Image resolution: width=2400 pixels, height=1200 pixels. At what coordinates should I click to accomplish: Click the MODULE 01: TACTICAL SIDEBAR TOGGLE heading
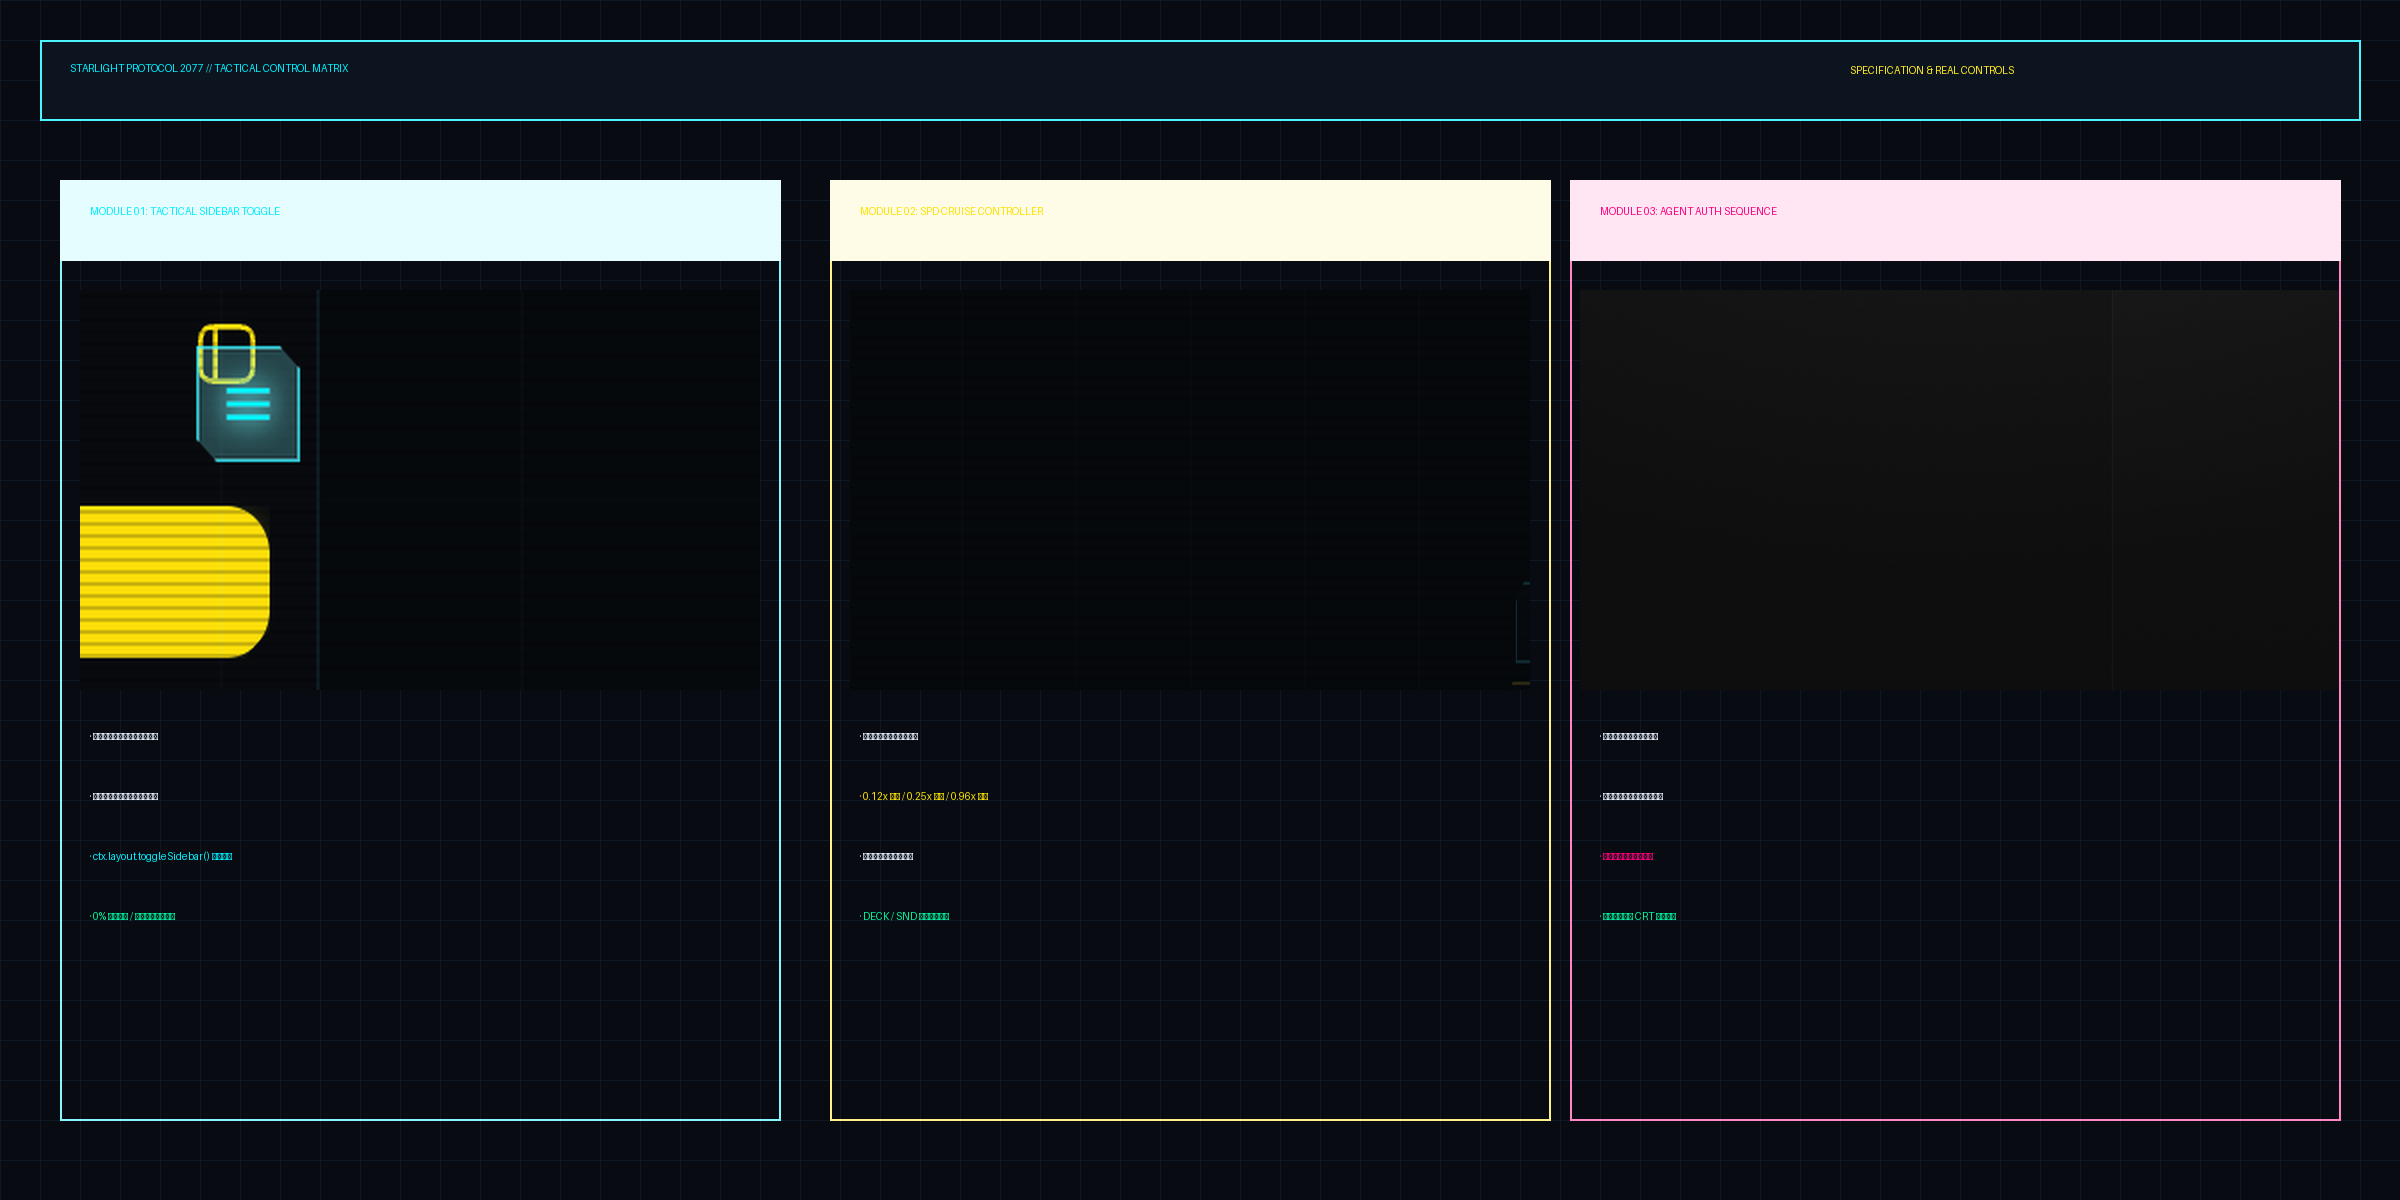tap(185, 211)
